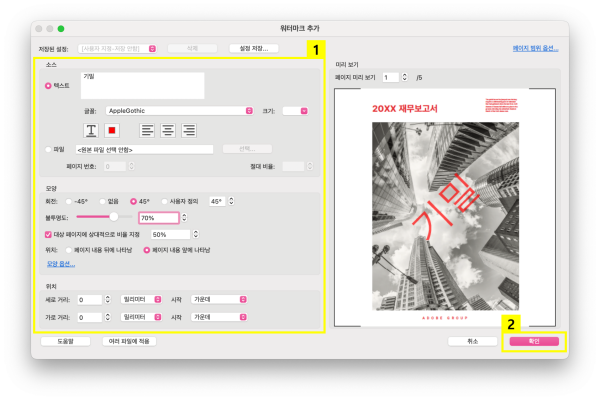The image size is (600, 400).
Task: Open the 페이지 범위 옵션... link
Action: point(535,48)
